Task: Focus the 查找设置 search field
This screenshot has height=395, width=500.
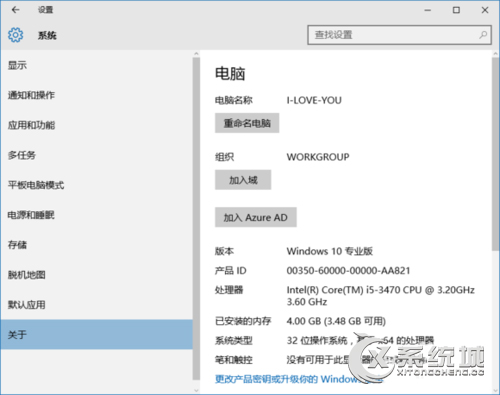Action: click(399, 35)
